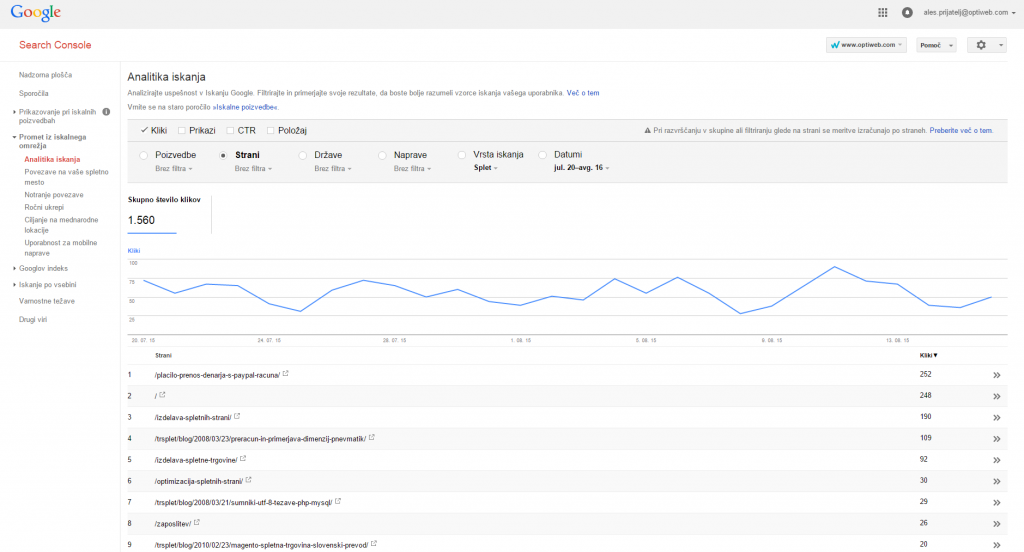
Task: Enable the Prikazi checkbox
Action: [181, 130]
